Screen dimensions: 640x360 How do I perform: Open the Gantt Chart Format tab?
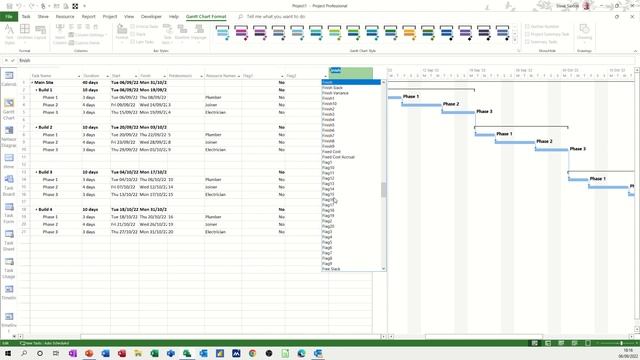point(206,17)
